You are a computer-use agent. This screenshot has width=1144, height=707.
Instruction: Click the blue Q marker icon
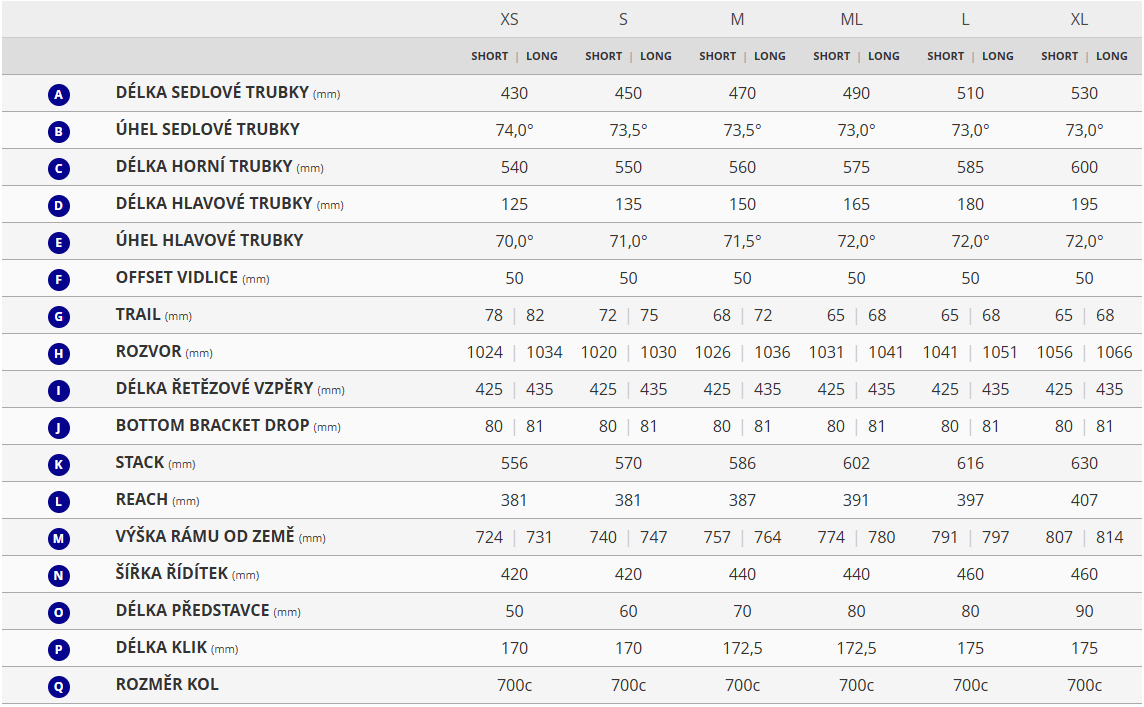(x=58, y=687)
